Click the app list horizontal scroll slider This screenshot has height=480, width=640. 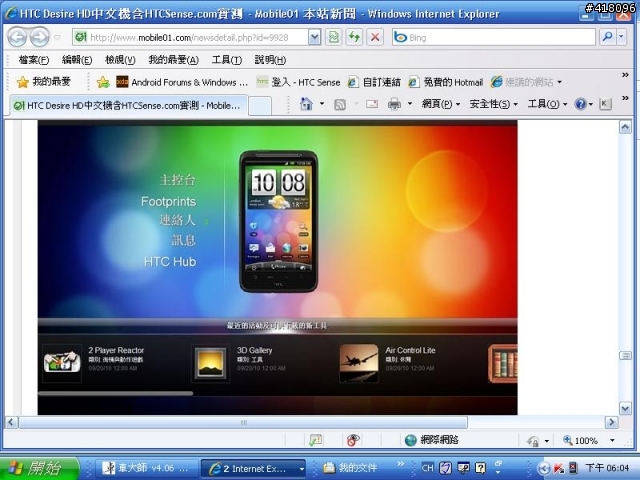116,393
